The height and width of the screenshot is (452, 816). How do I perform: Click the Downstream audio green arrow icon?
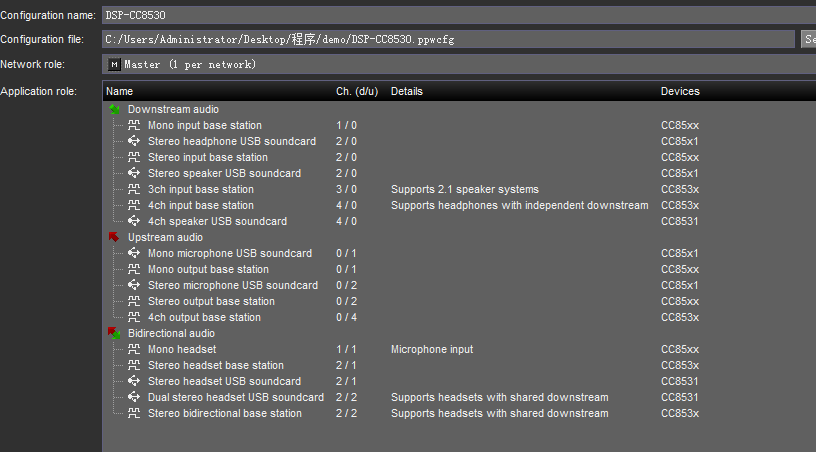coord(114,109)
